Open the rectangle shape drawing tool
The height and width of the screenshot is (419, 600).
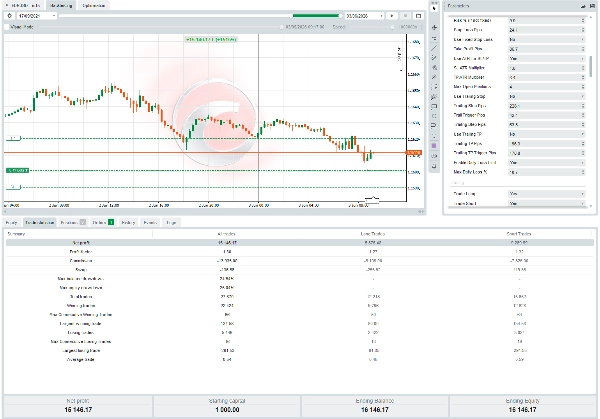434,106
